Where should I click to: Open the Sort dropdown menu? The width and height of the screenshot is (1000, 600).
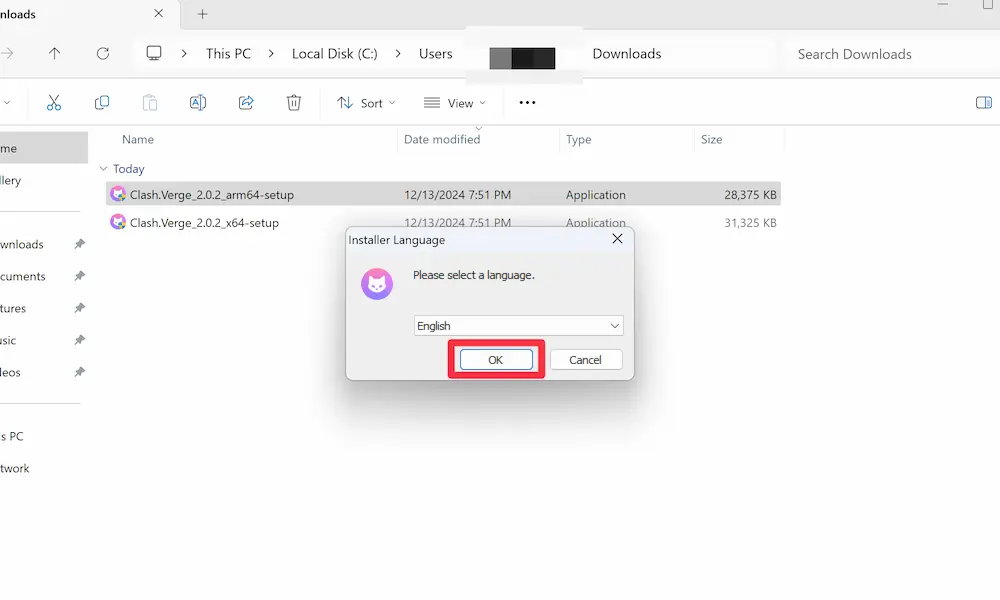(366, 103)
